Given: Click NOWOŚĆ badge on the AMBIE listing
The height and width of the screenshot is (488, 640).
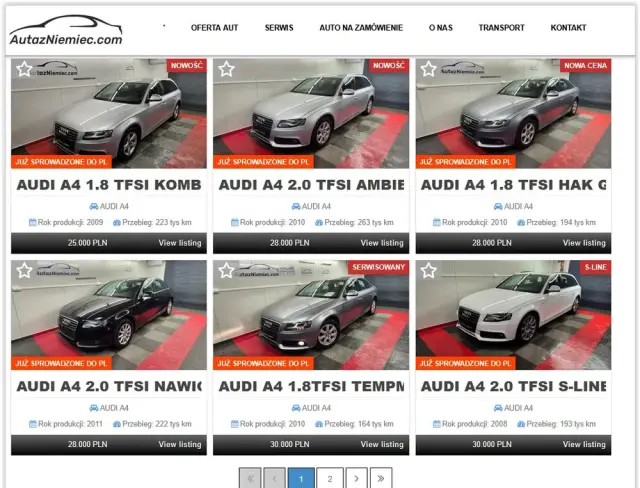Looking at the screenshot, I should [x=389, y=65].
